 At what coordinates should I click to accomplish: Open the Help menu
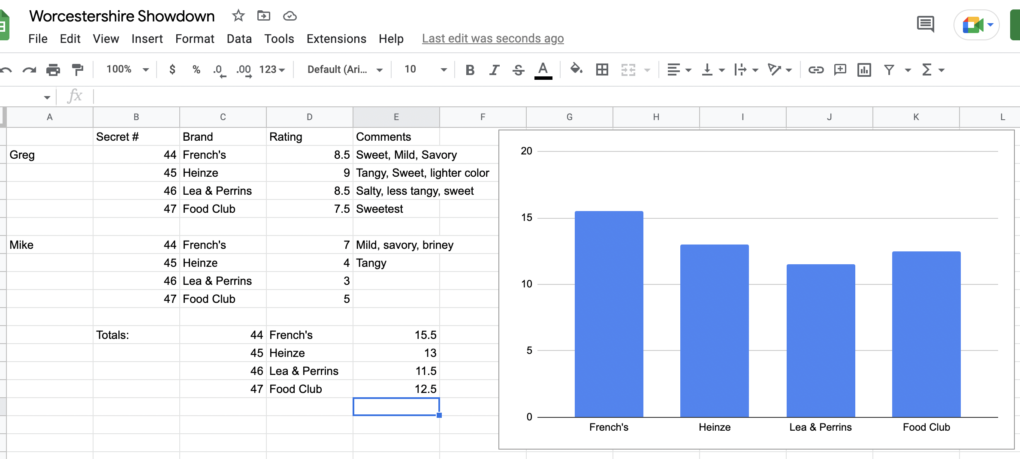(391, 39)
